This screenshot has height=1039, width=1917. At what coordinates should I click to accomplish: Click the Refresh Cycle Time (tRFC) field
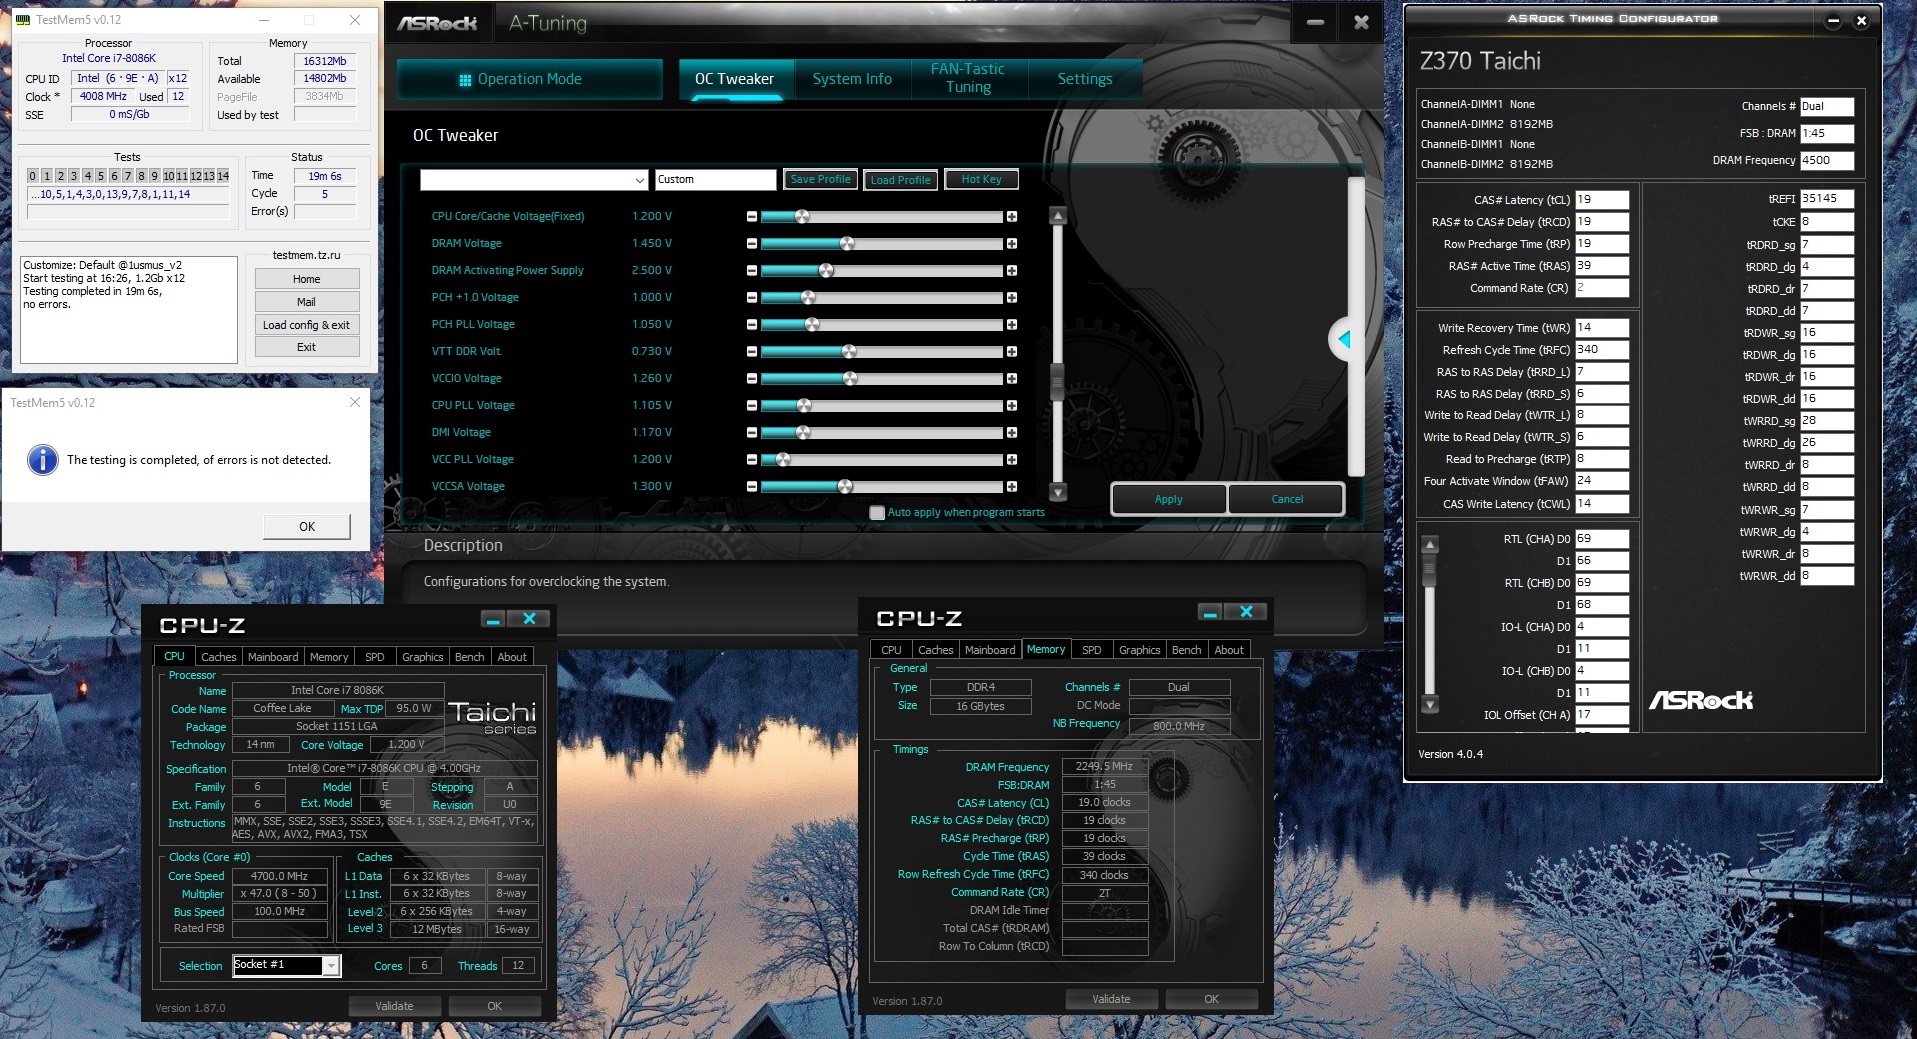click(x=1602, y=350)
